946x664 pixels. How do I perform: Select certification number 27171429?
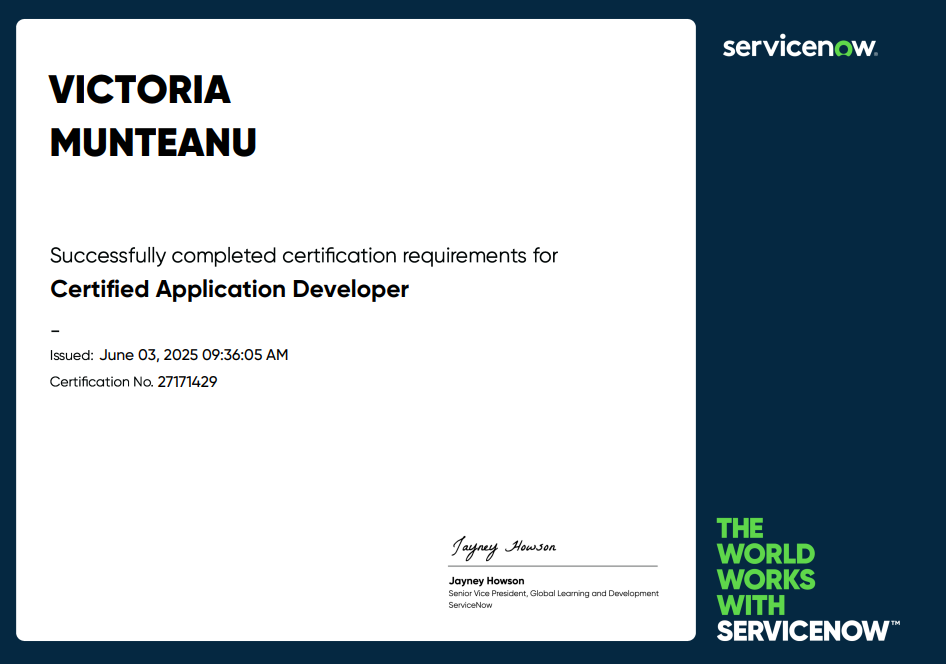[187, 382]
